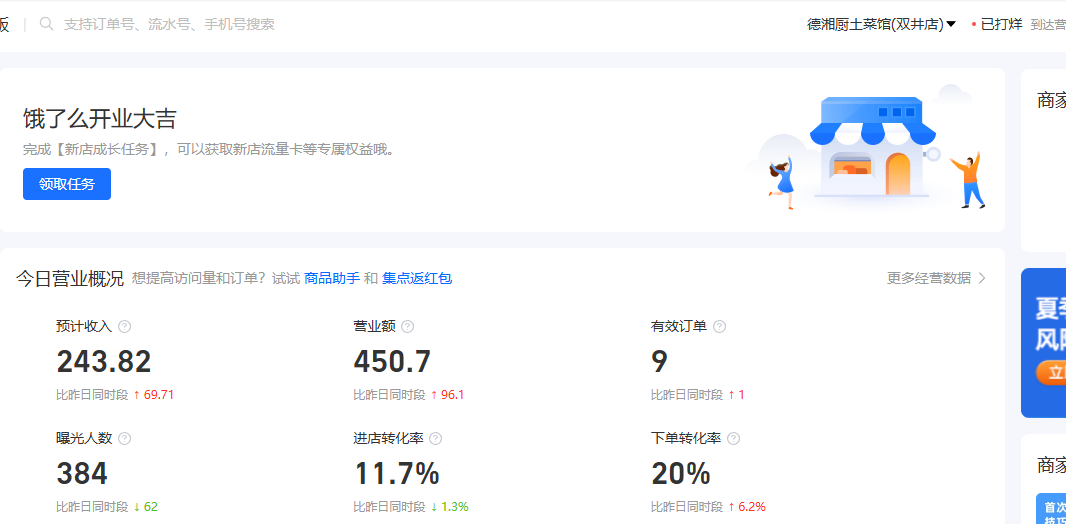
Task: Click the 450.7 turnover value
Action: (392, 362)
